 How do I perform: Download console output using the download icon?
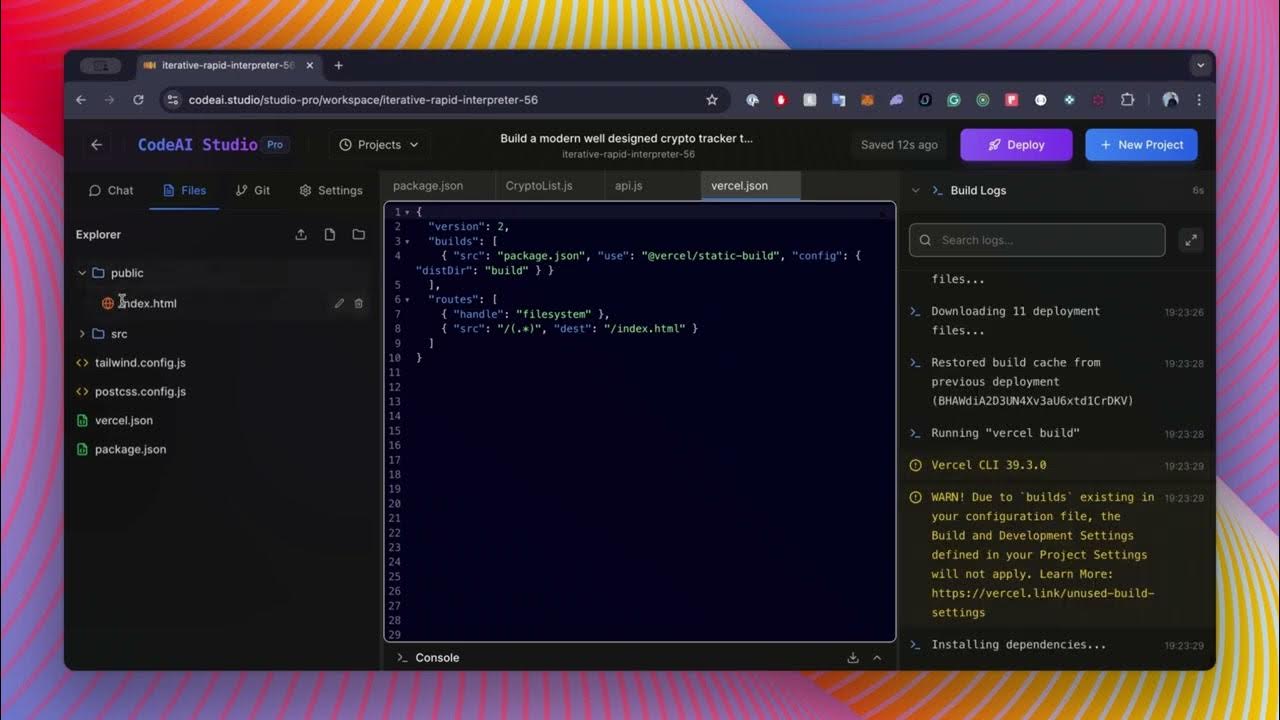[x=852, y=657]
